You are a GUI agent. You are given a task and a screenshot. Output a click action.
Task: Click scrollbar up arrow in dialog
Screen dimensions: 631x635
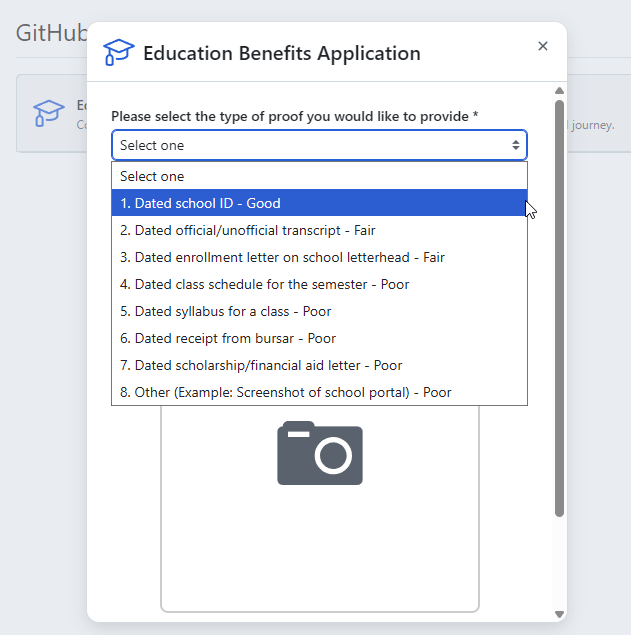coord(560,91)
